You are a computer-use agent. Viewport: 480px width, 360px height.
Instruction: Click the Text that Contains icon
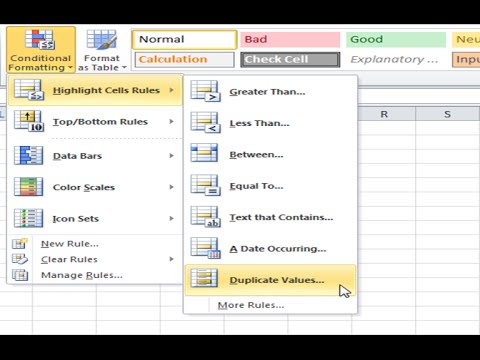click(205, 217)
